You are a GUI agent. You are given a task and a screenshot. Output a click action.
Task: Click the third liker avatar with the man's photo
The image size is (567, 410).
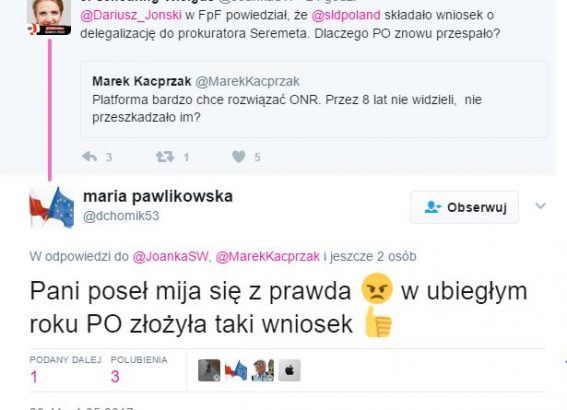[263, 370]
